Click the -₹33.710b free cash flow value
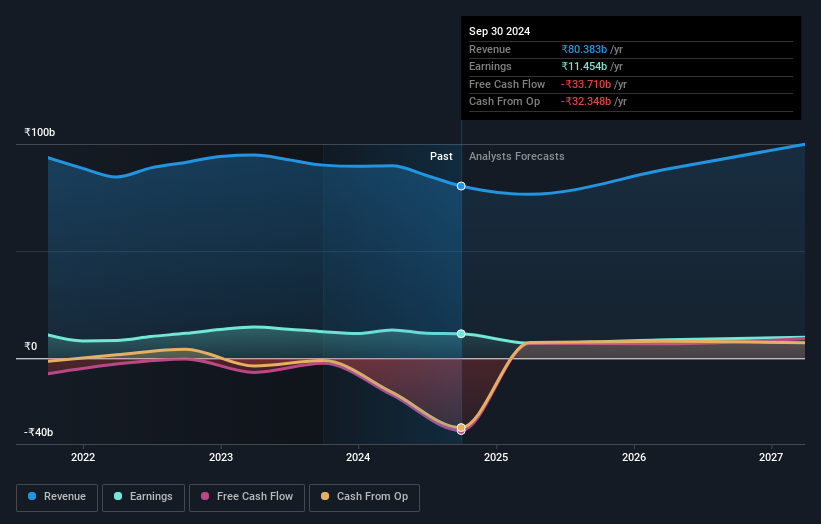The height and width of the screenshot is (524, 821). 586,84
